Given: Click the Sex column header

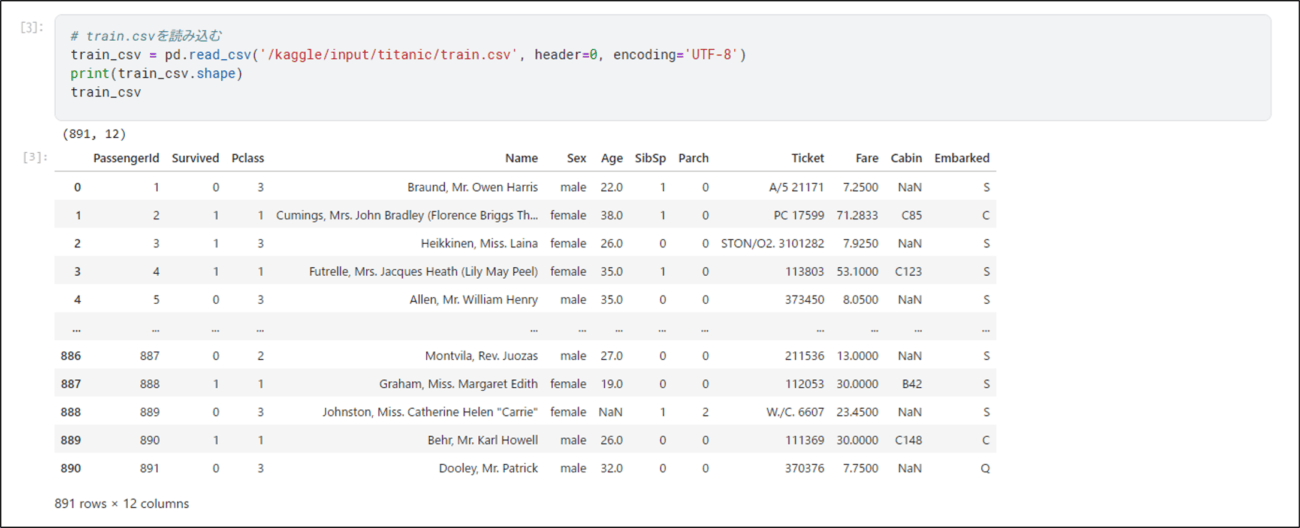Looking at the screenshot, I should click(x=576, y=158).
